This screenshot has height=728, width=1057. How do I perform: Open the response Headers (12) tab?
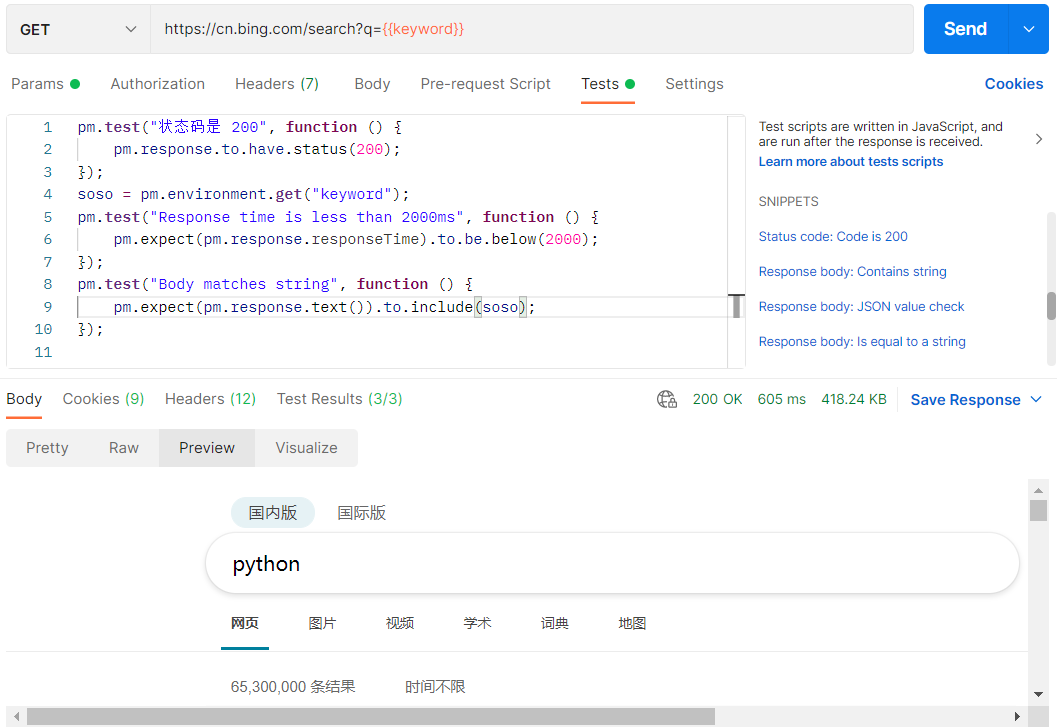(210, 399)
